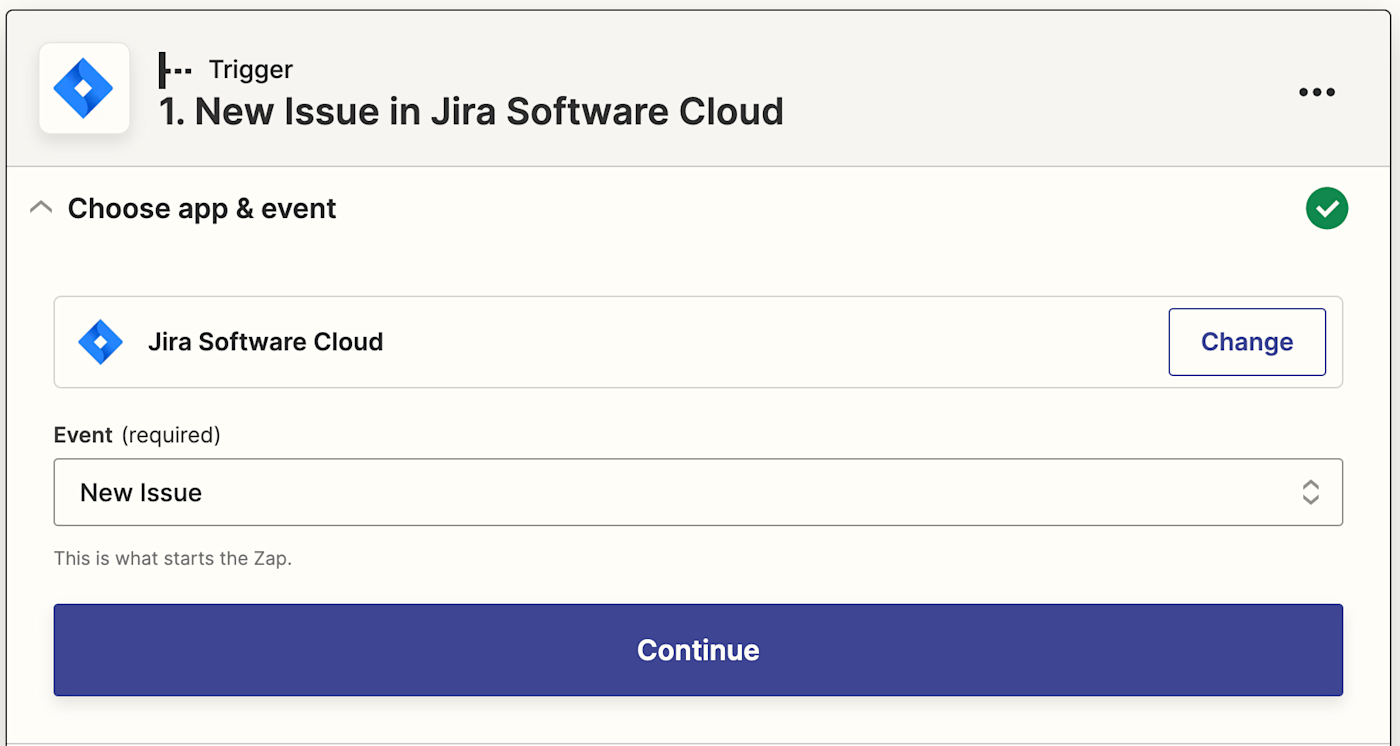Click the Trigger label text

tap(250, 70)
